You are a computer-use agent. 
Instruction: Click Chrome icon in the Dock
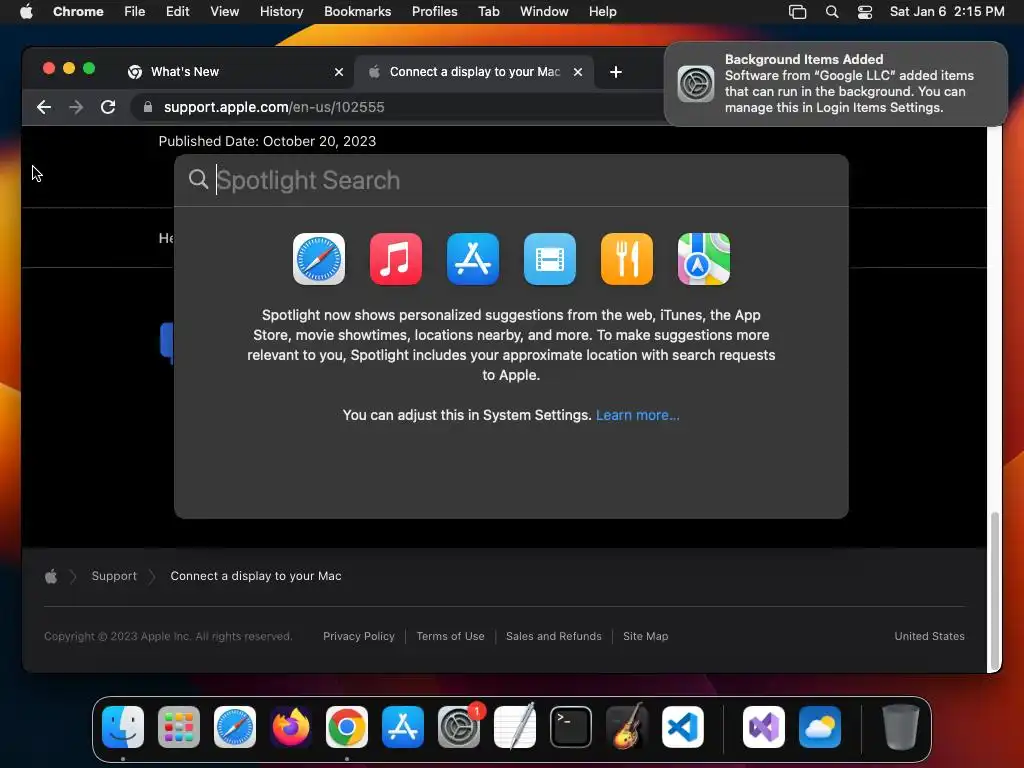347,727
